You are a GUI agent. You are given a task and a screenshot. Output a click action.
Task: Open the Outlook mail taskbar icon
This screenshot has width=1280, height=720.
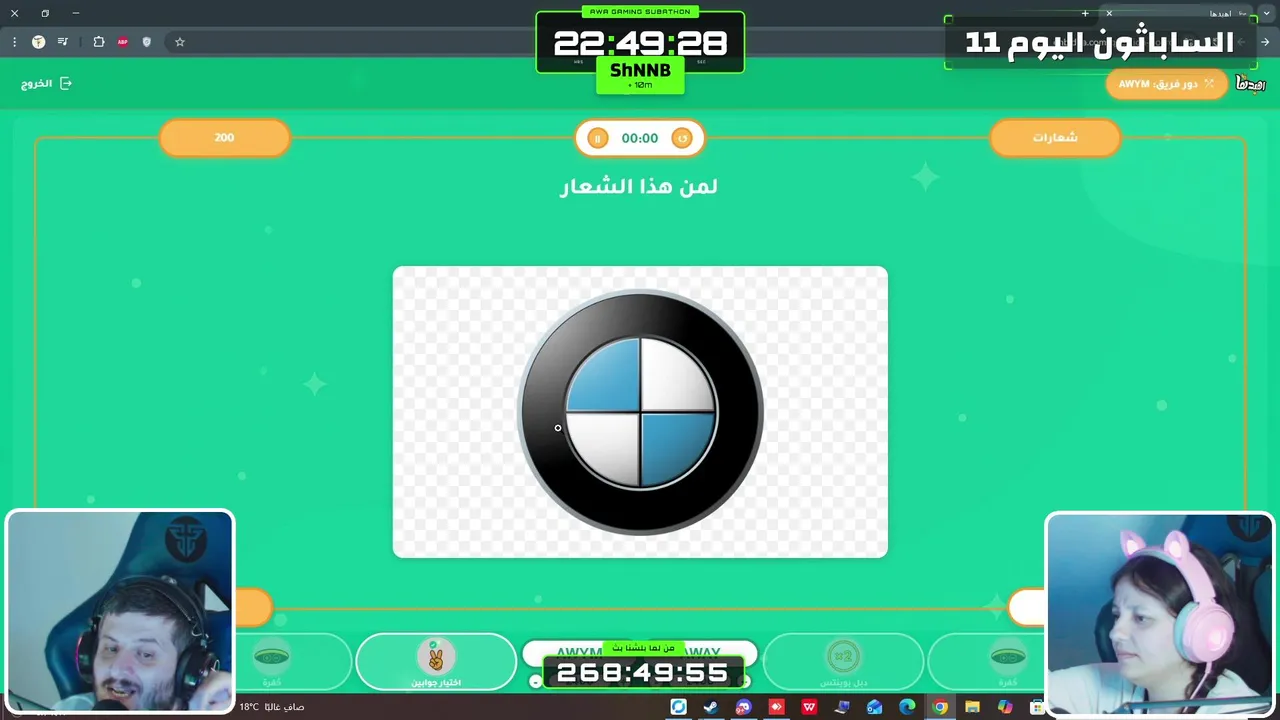click(874, 707)
